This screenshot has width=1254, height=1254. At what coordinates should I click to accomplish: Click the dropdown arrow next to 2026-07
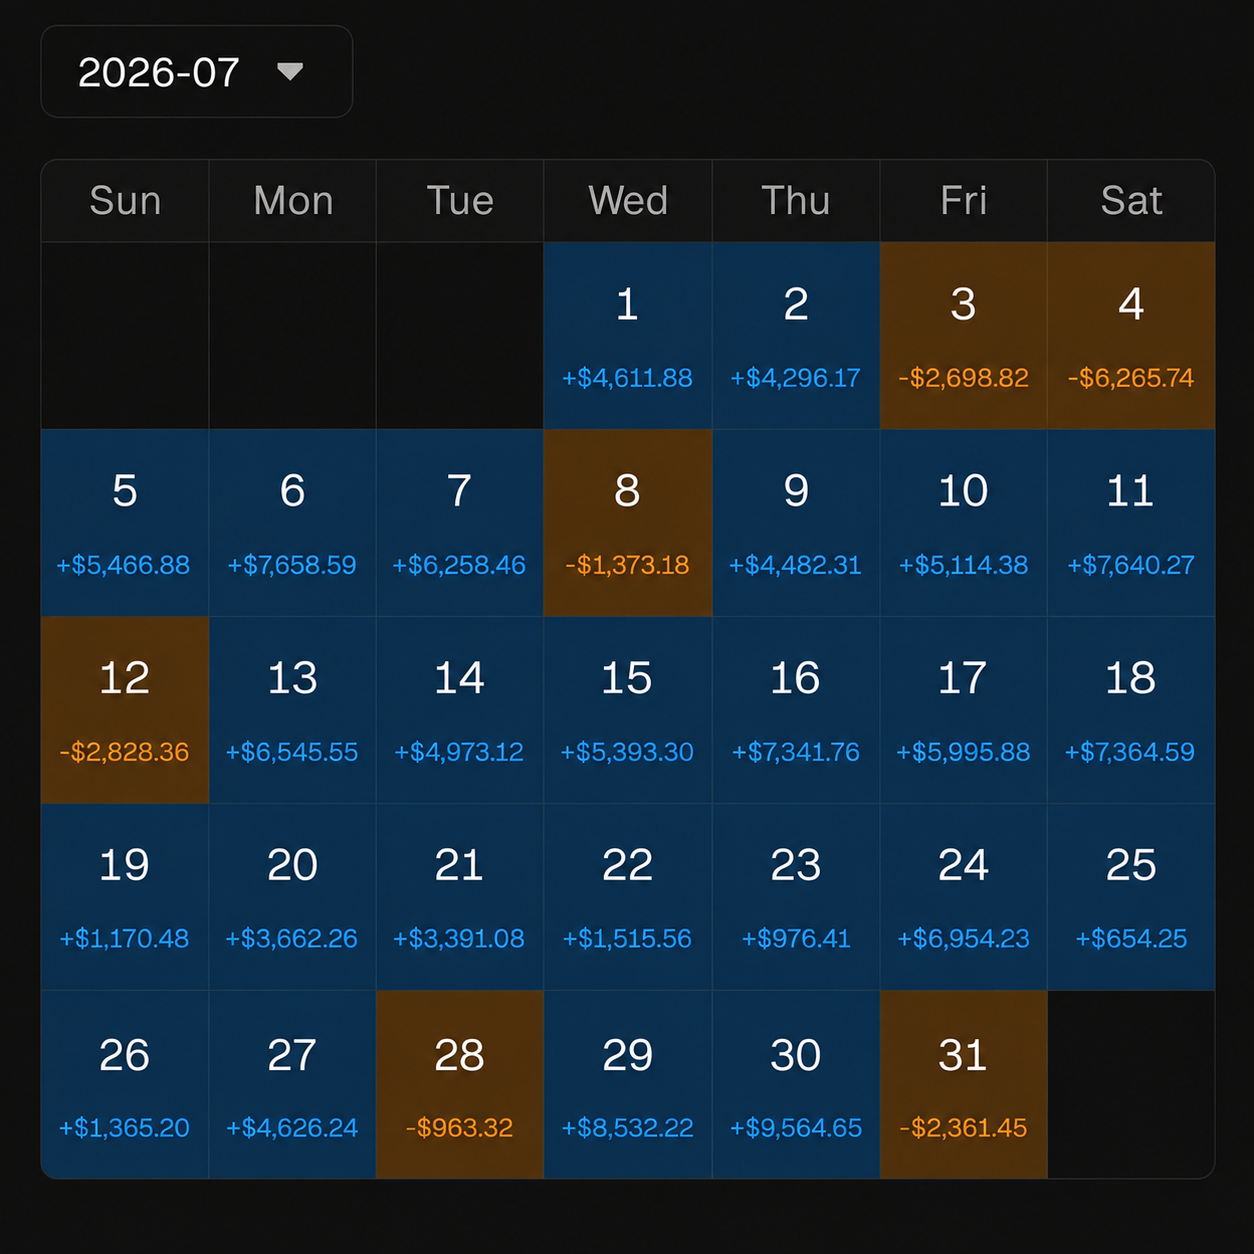[x=290, y=72]
